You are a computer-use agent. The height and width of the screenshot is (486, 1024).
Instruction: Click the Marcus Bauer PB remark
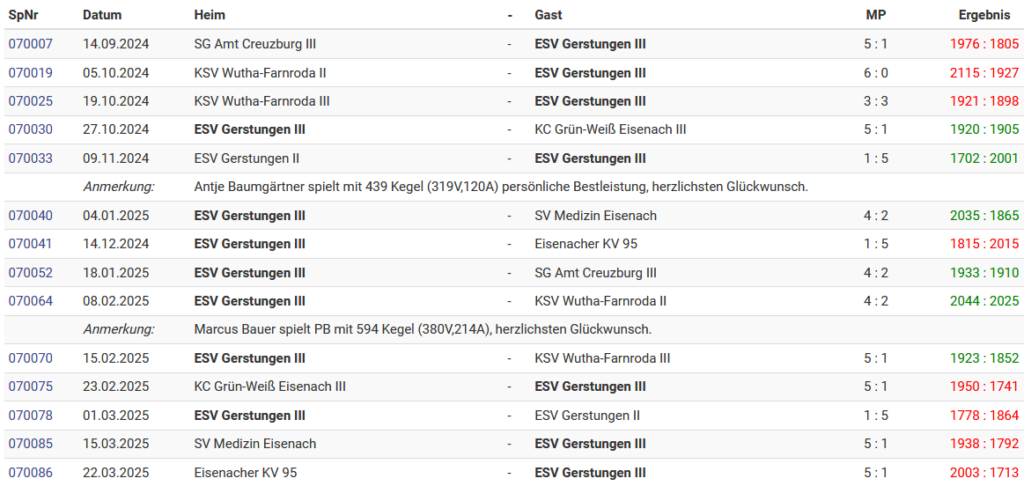[423, 330]
